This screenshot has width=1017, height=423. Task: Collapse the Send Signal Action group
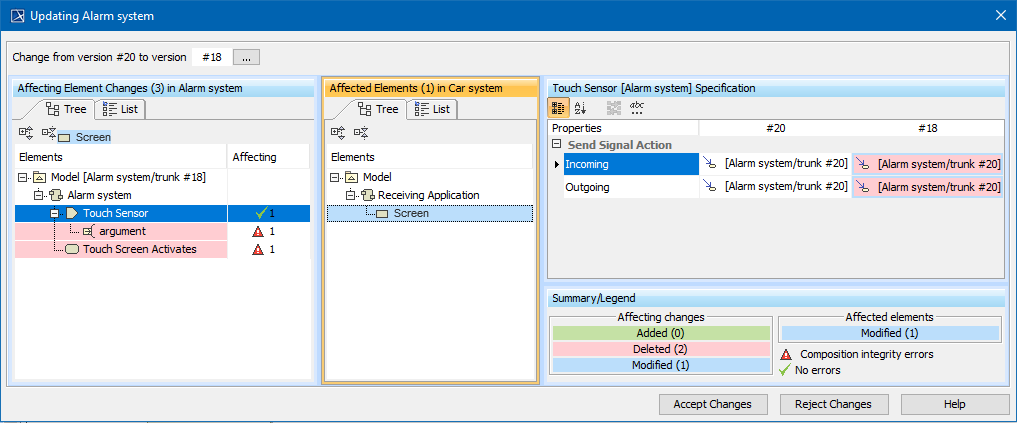click(x=556, y=145)
